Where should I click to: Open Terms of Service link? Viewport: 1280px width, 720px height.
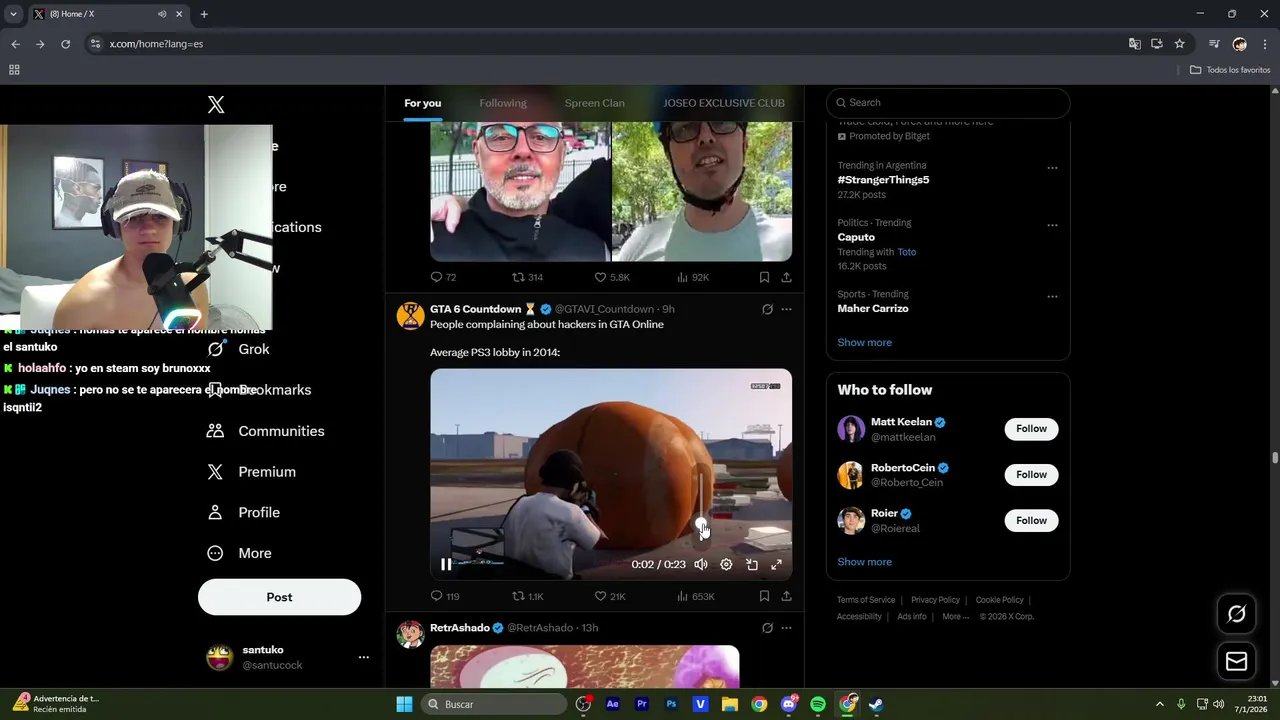(866, 600)
